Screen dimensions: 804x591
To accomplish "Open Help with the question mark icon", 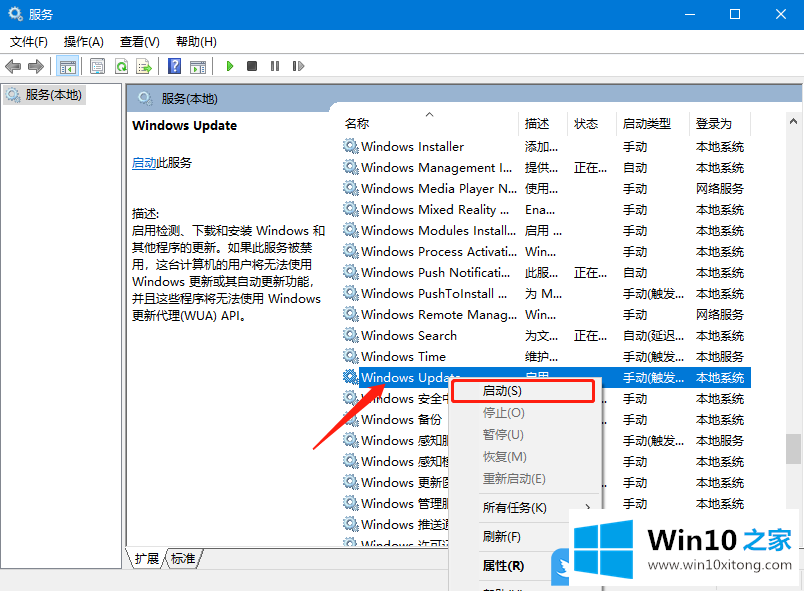I will [x=174, y=66].
